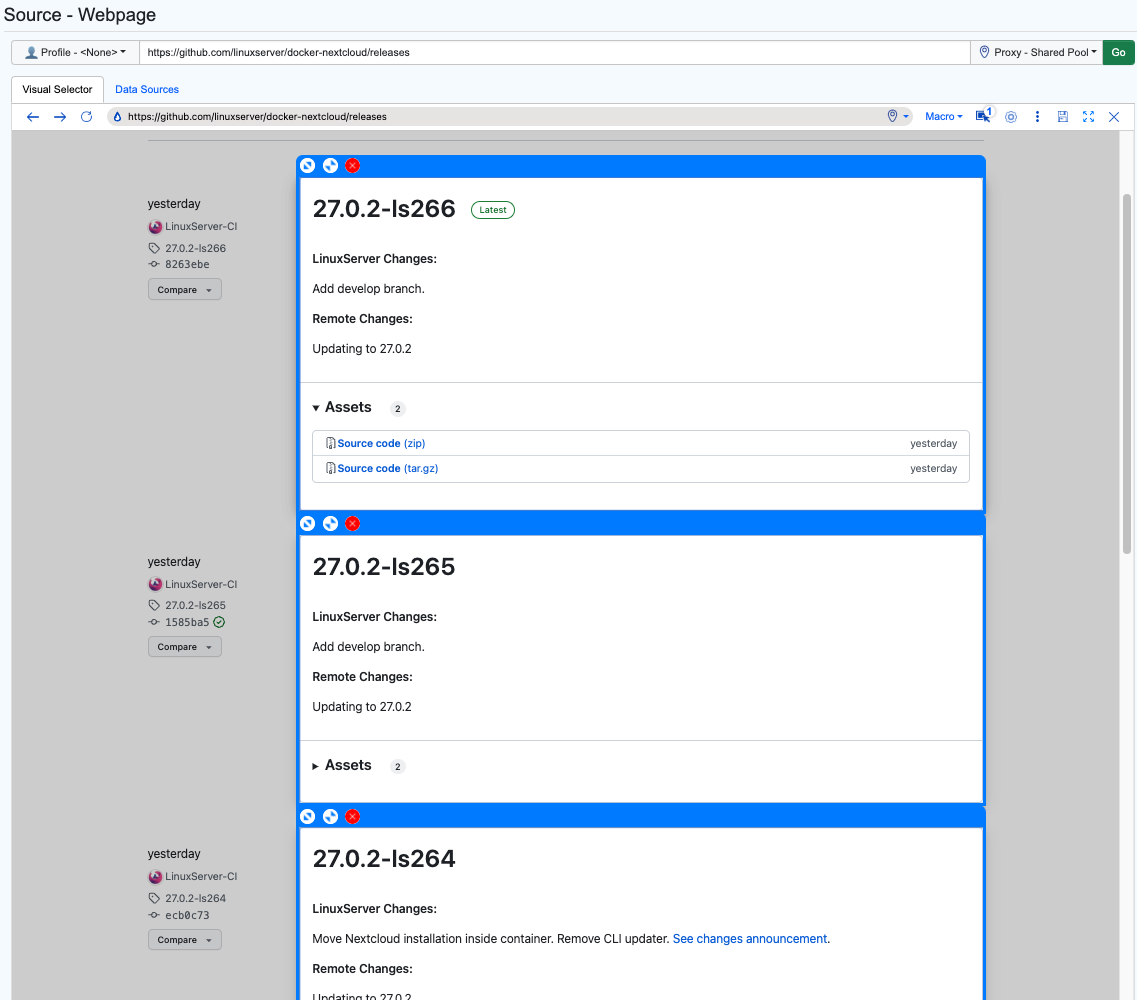Click the commit icon beside 8263ebe
Viewport: 1137px width, 1000px height.
click(x=154, y=264)
